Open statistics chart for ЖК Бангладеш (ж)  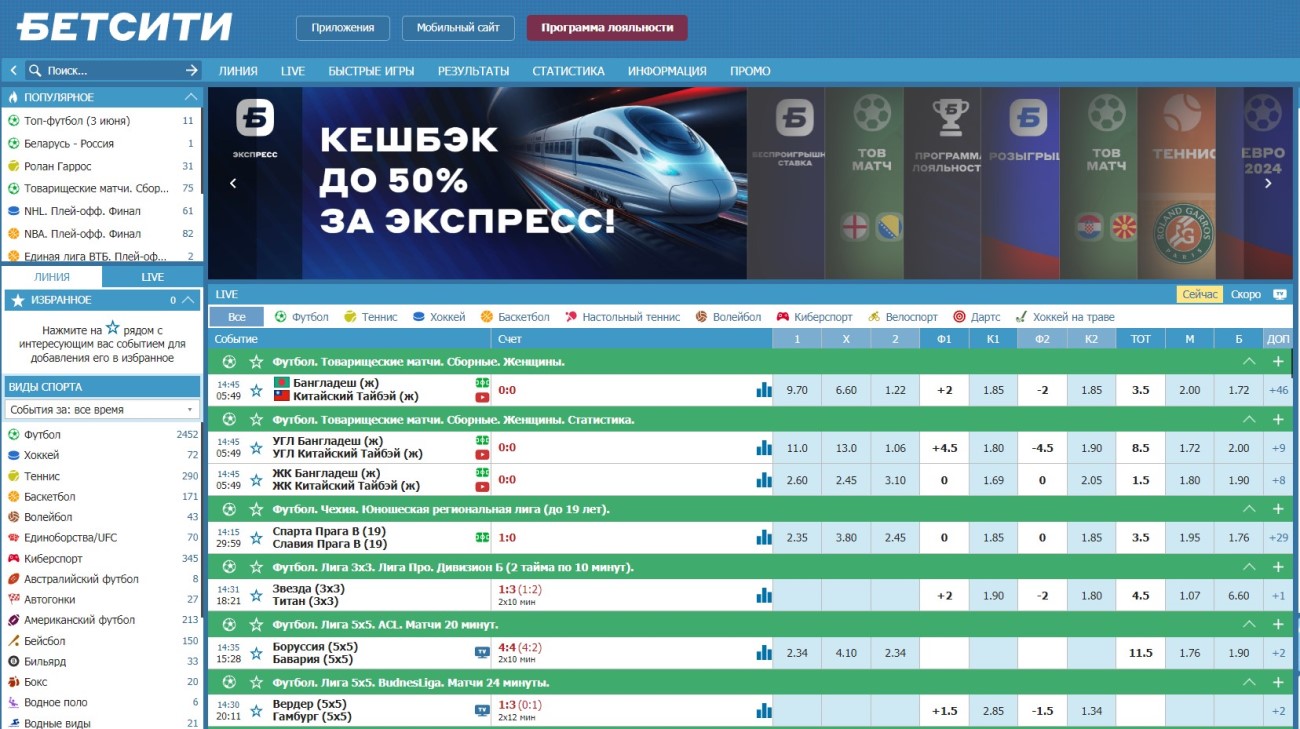(764, 480)
